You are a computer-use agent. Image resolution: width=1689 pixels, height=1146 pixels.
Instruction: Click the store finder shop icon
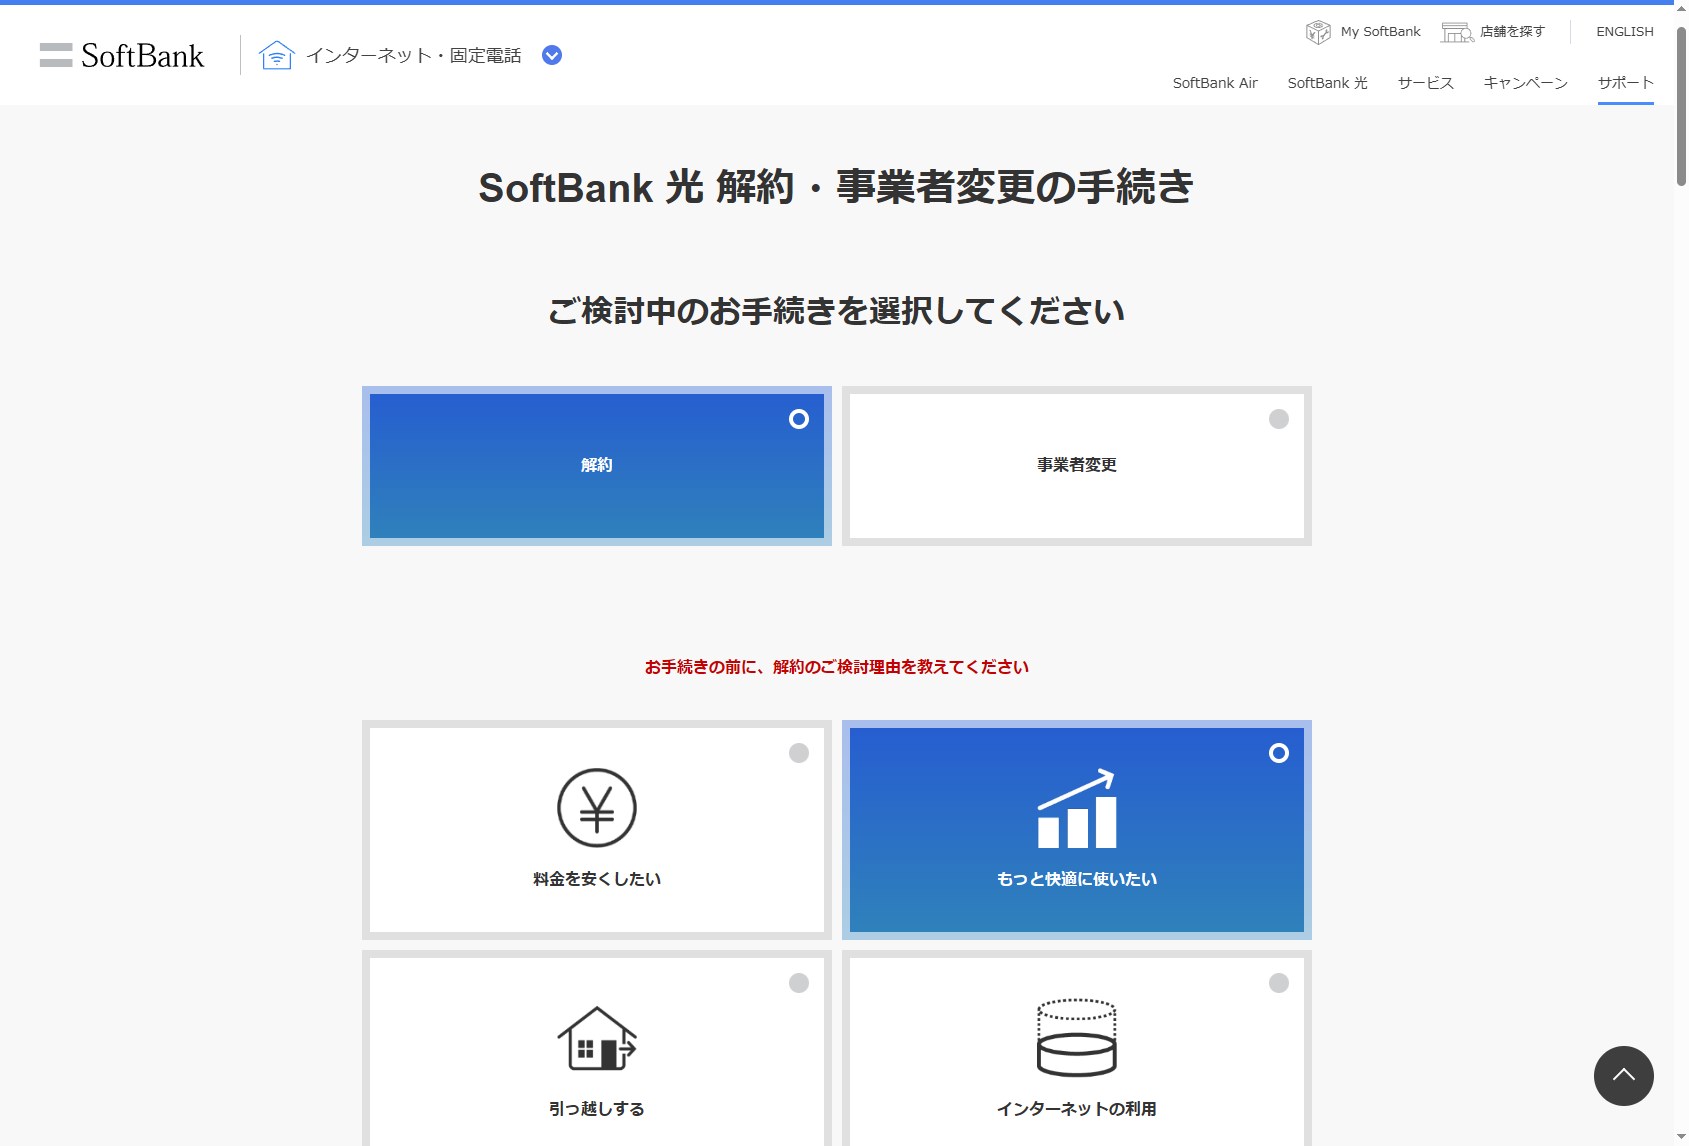point(1456,32)
